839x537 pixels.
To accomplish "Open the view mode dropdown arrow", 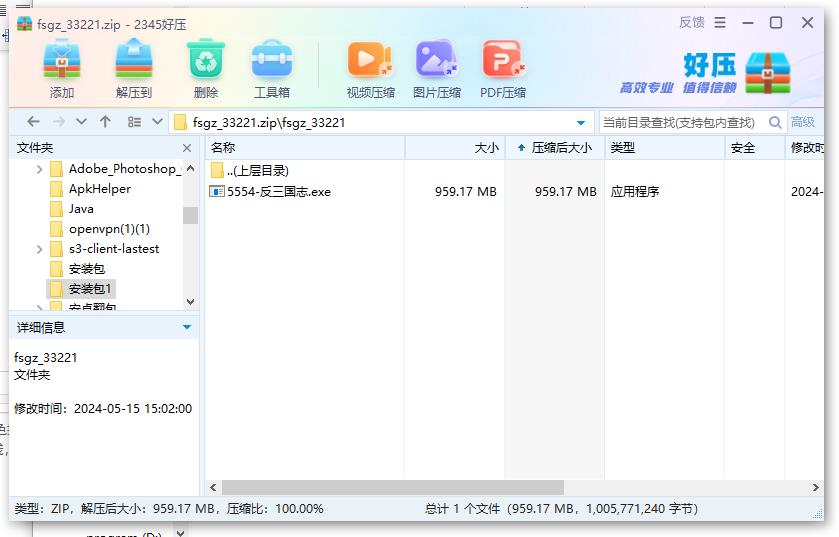I will [x=157, y=122].
